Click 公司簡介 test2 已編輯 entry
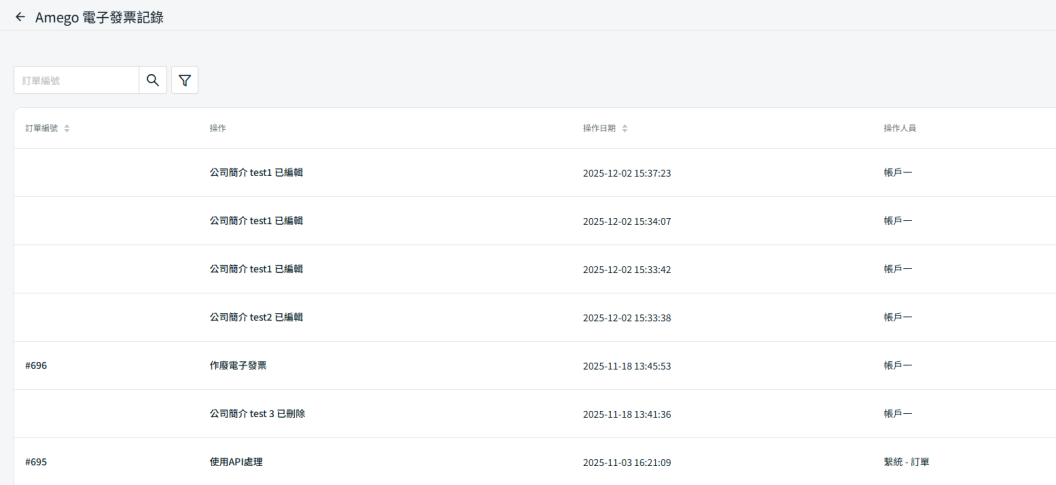This screenshot has height=485, width=1056. coord(249,317)
